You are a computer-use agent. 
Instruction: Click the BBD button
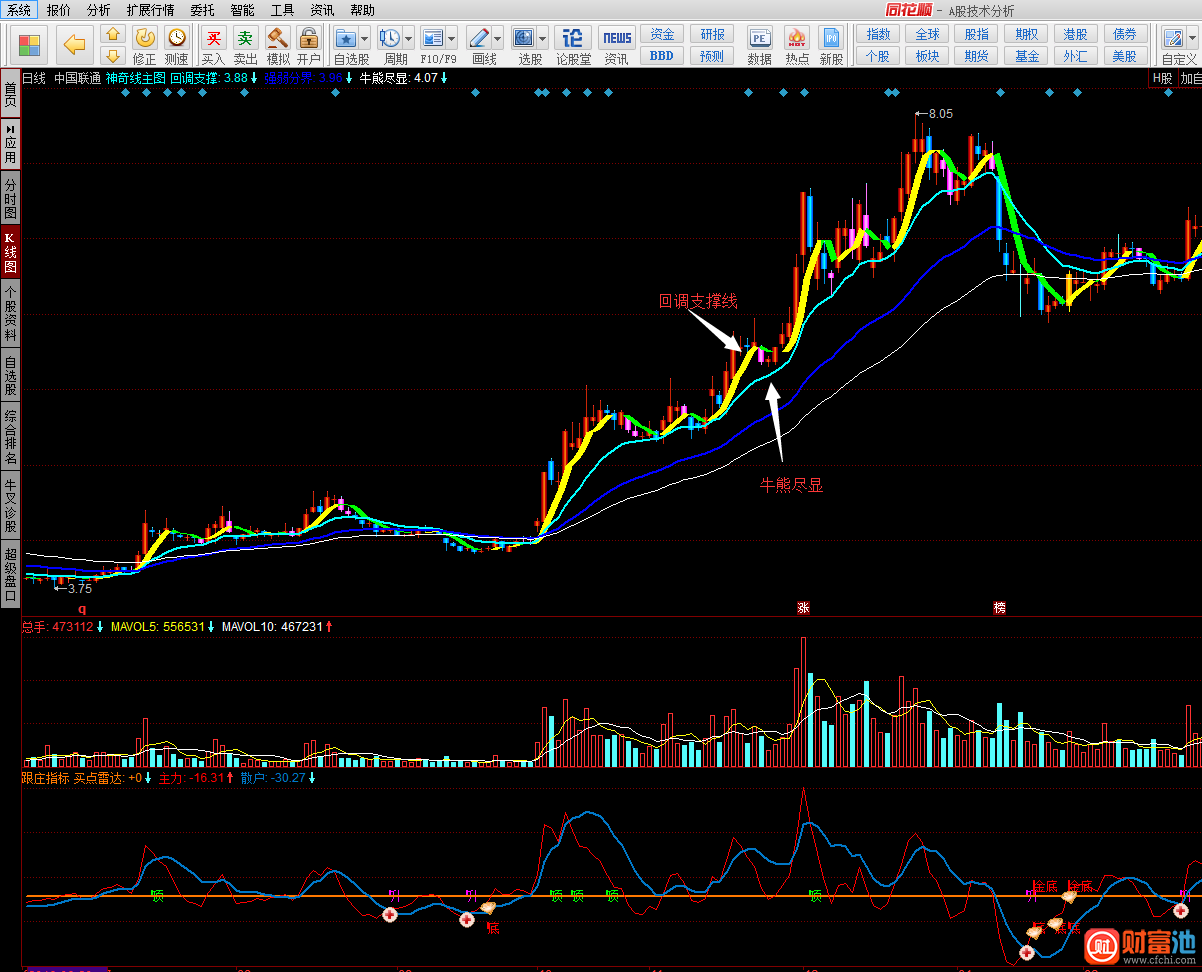click(x=662, y=56)
